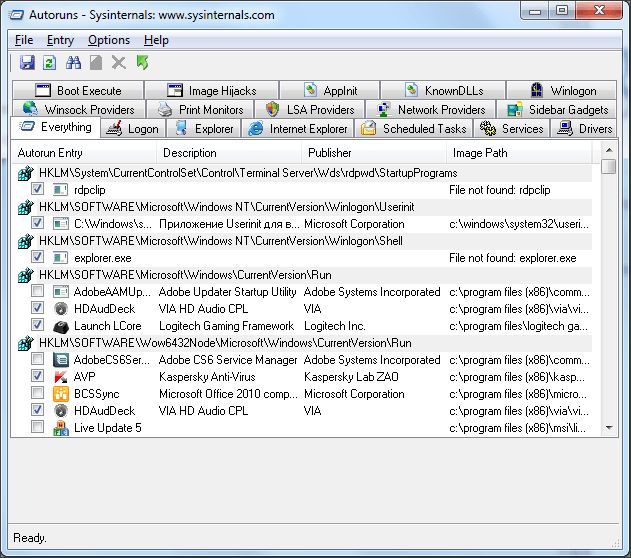Click the AdobeAAMUp entry icon
The height and width of the screenshot is (558, 631).
coord(61,292)
